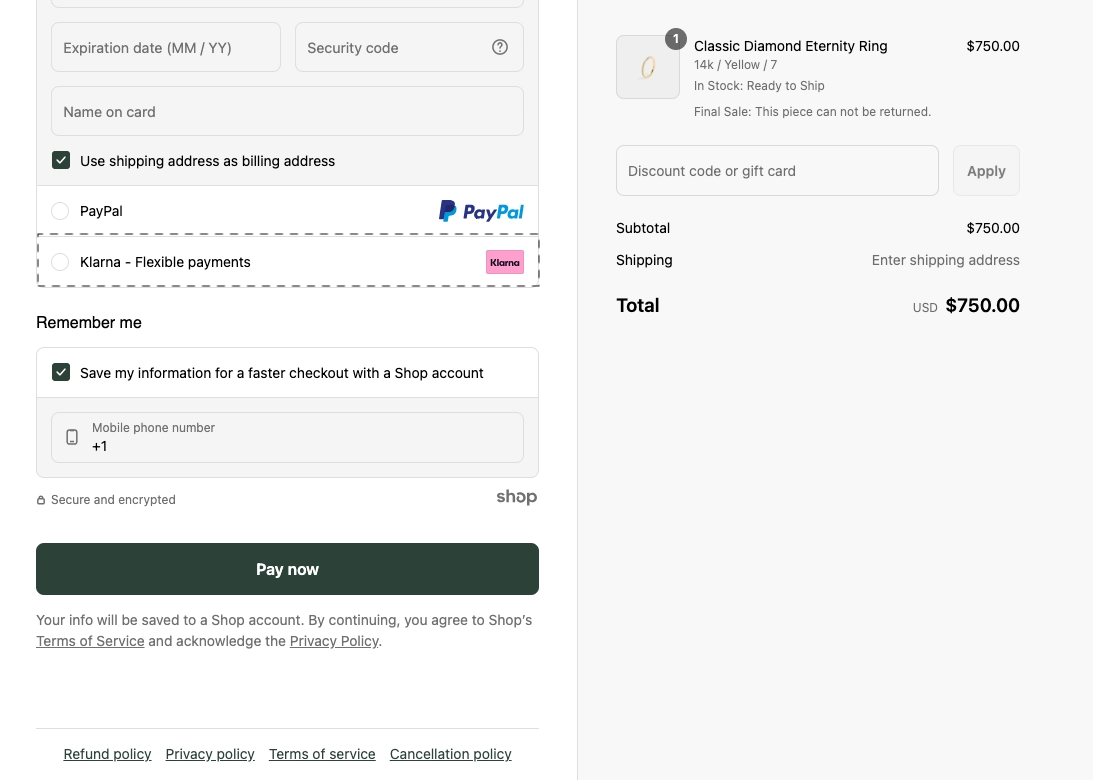Open the Classic Diamond Eternity Ring thumbnail
Viewport: 1093px width, 780px height.
click(x=648, y=67)
